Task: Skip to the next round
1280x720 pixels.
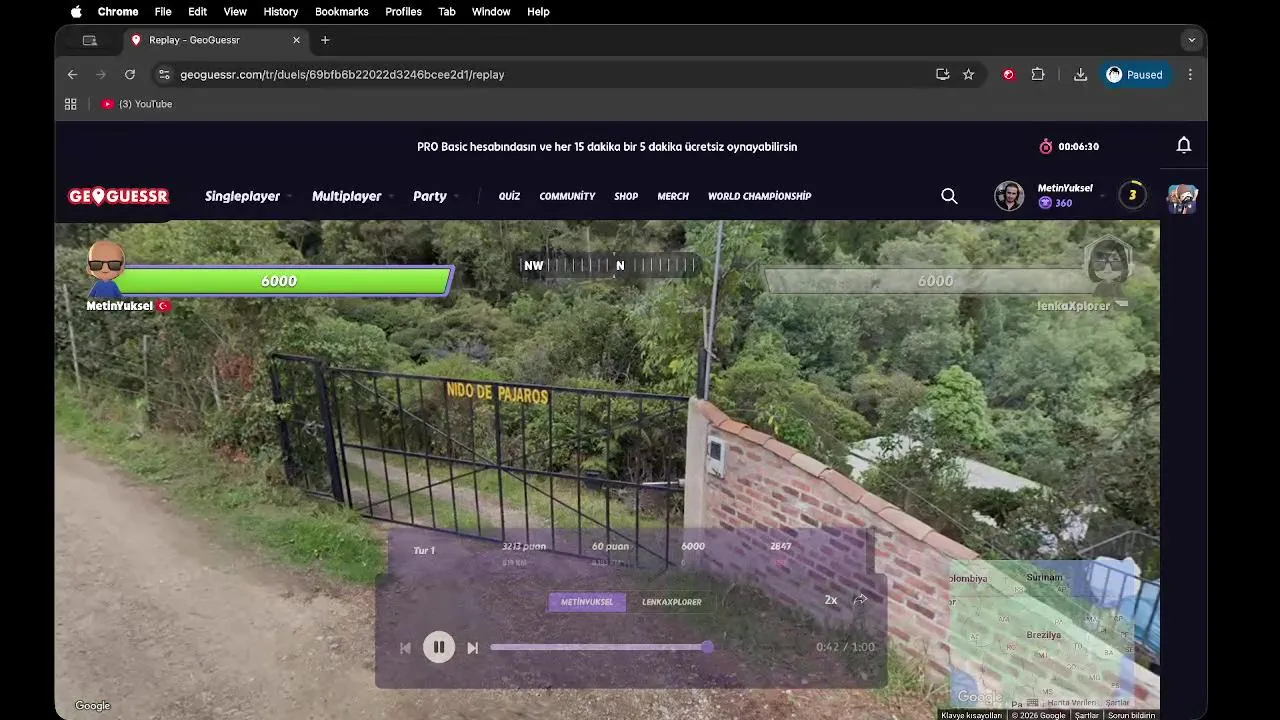Action: coord(473,648)
